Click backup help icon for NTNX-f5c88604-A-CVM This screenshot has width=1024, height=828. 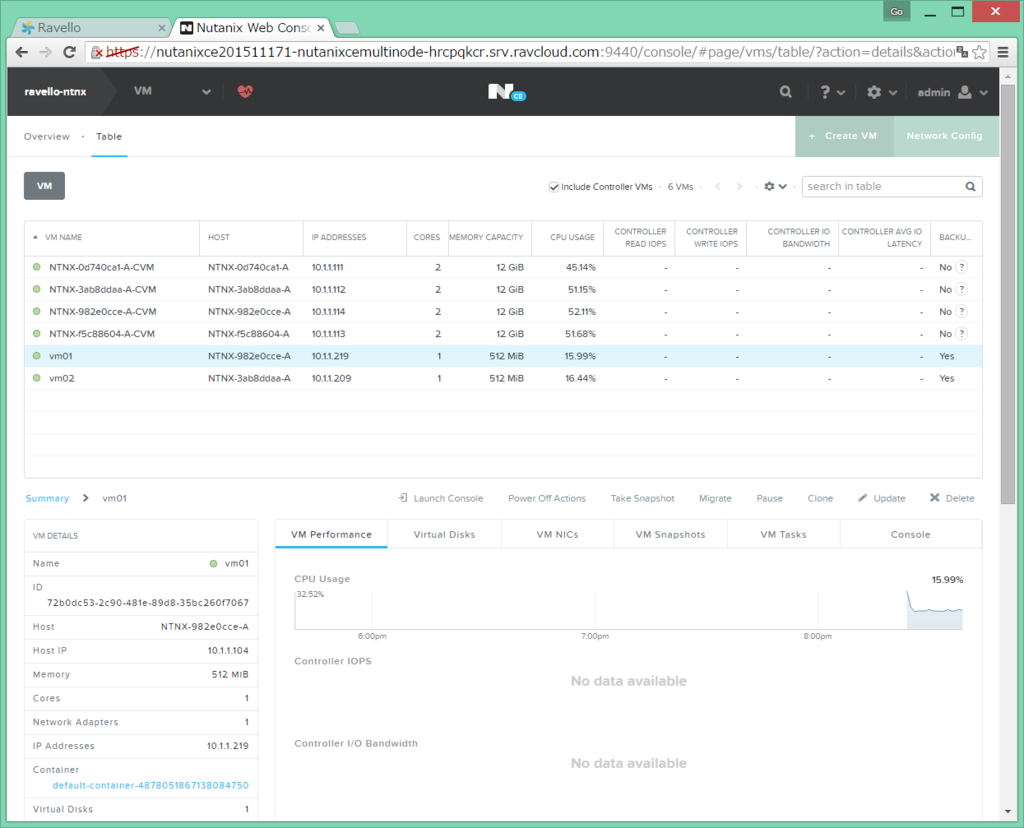(961, 334)
